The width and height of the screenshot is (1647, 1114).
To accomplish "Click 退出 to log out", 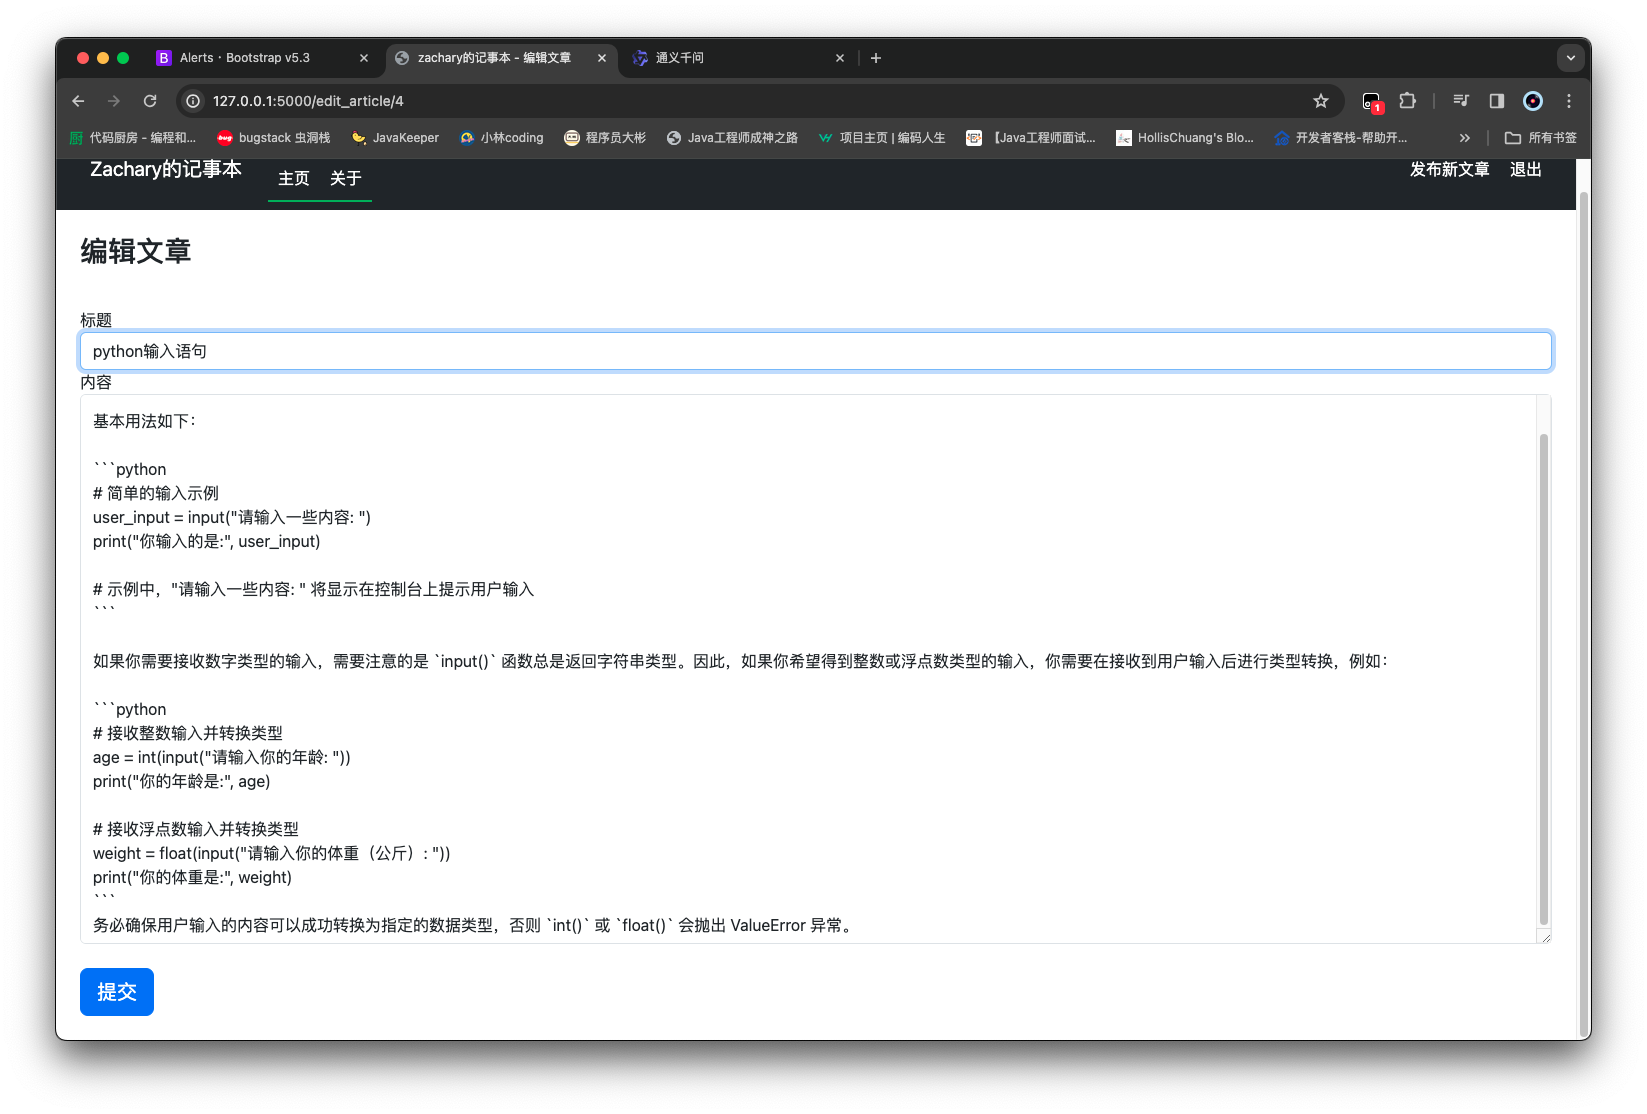I will click(1526, 169).
